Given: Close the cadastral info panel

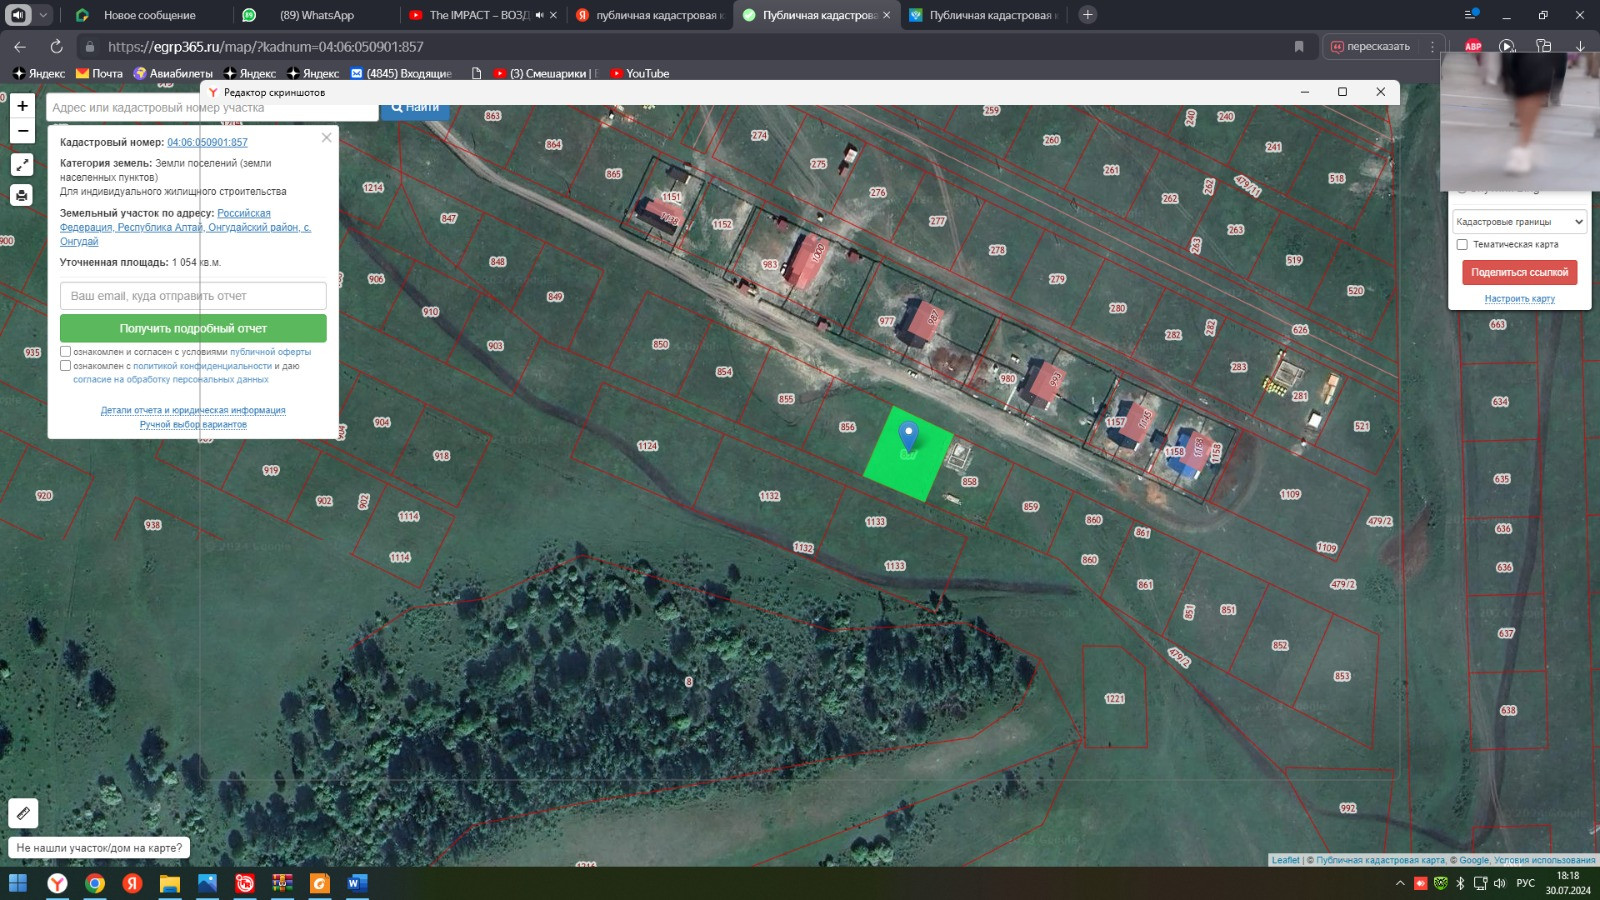Looking at the screenshot, I should 326,138.
